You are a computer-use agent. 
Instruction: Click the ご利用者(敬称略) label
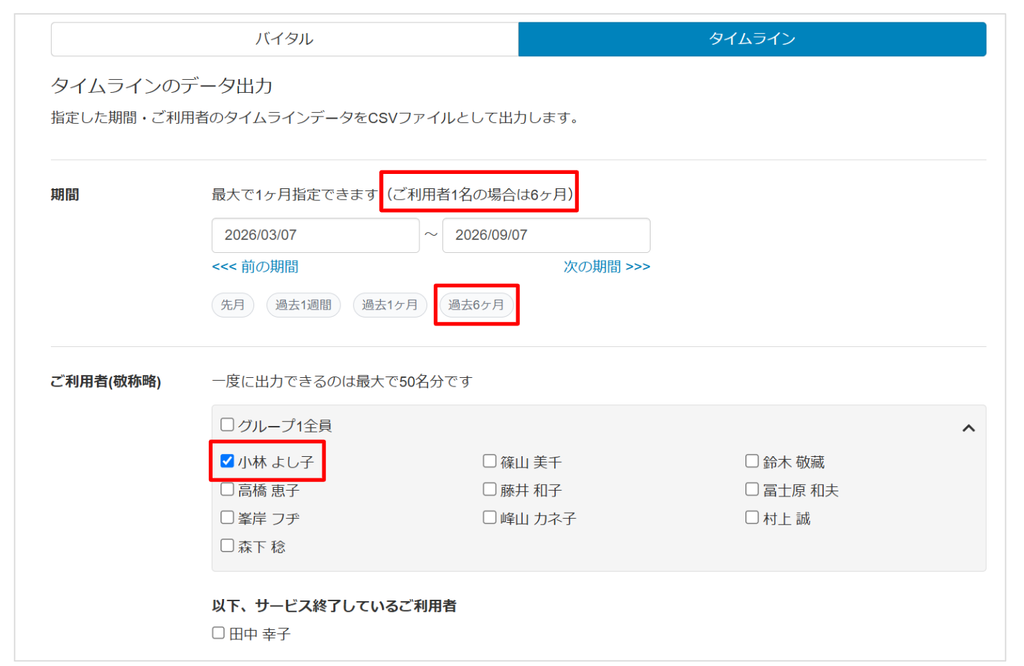tap(106, 381)
